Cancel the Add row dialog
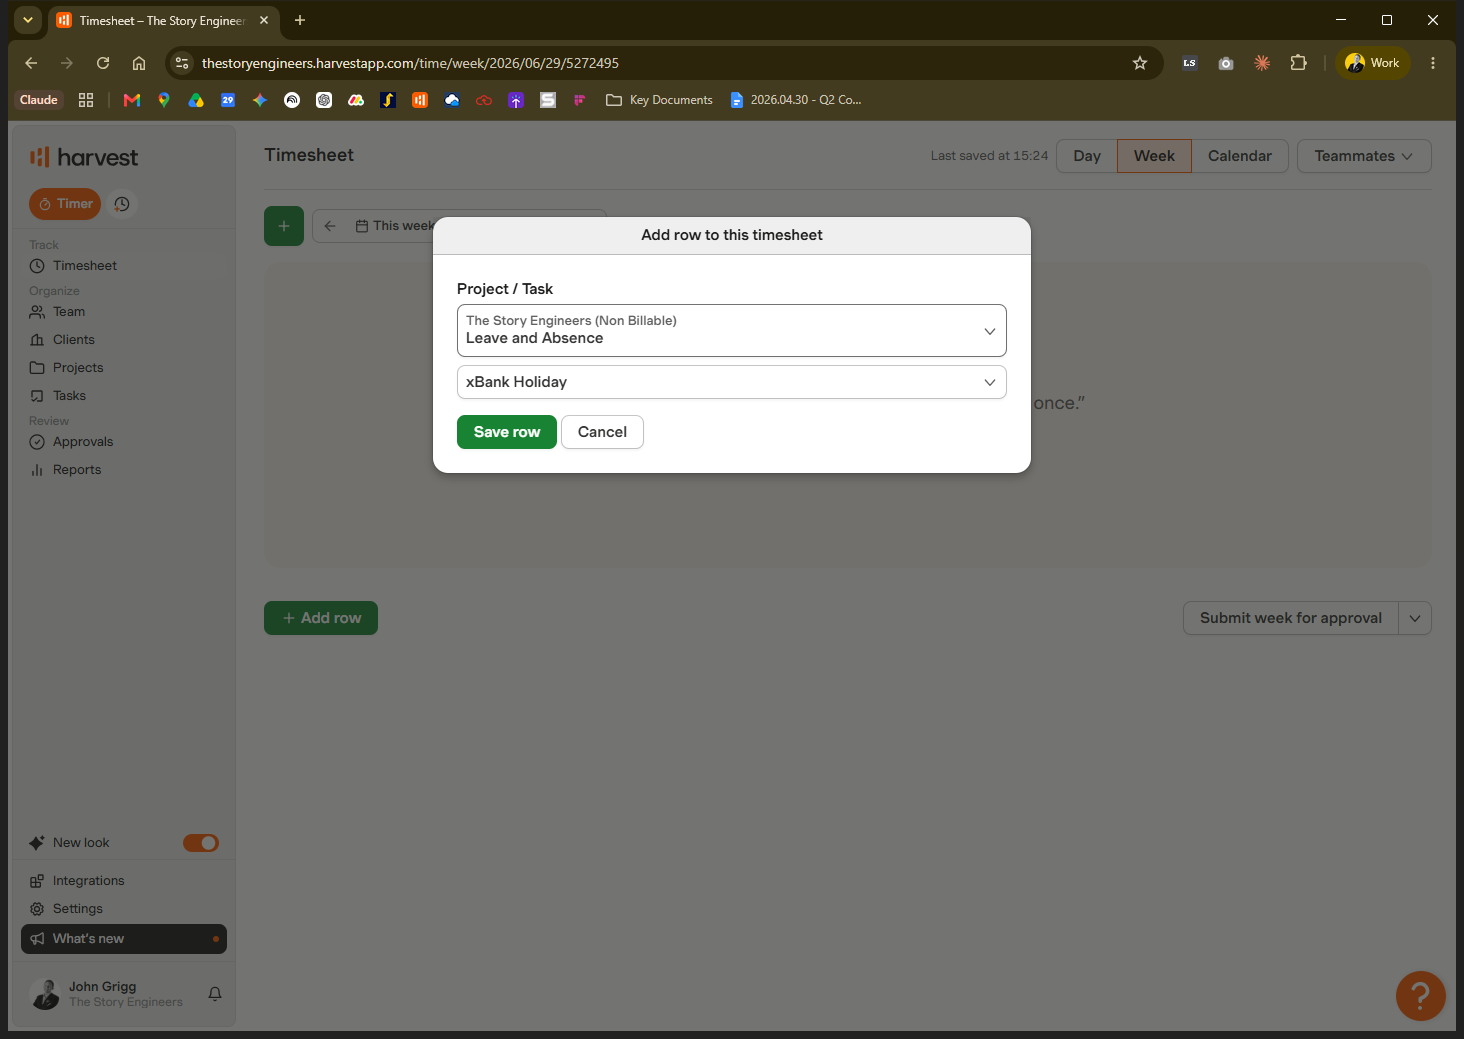Image resolution: width=1464 pixels, height=1039 pixels. click(602, 432)
